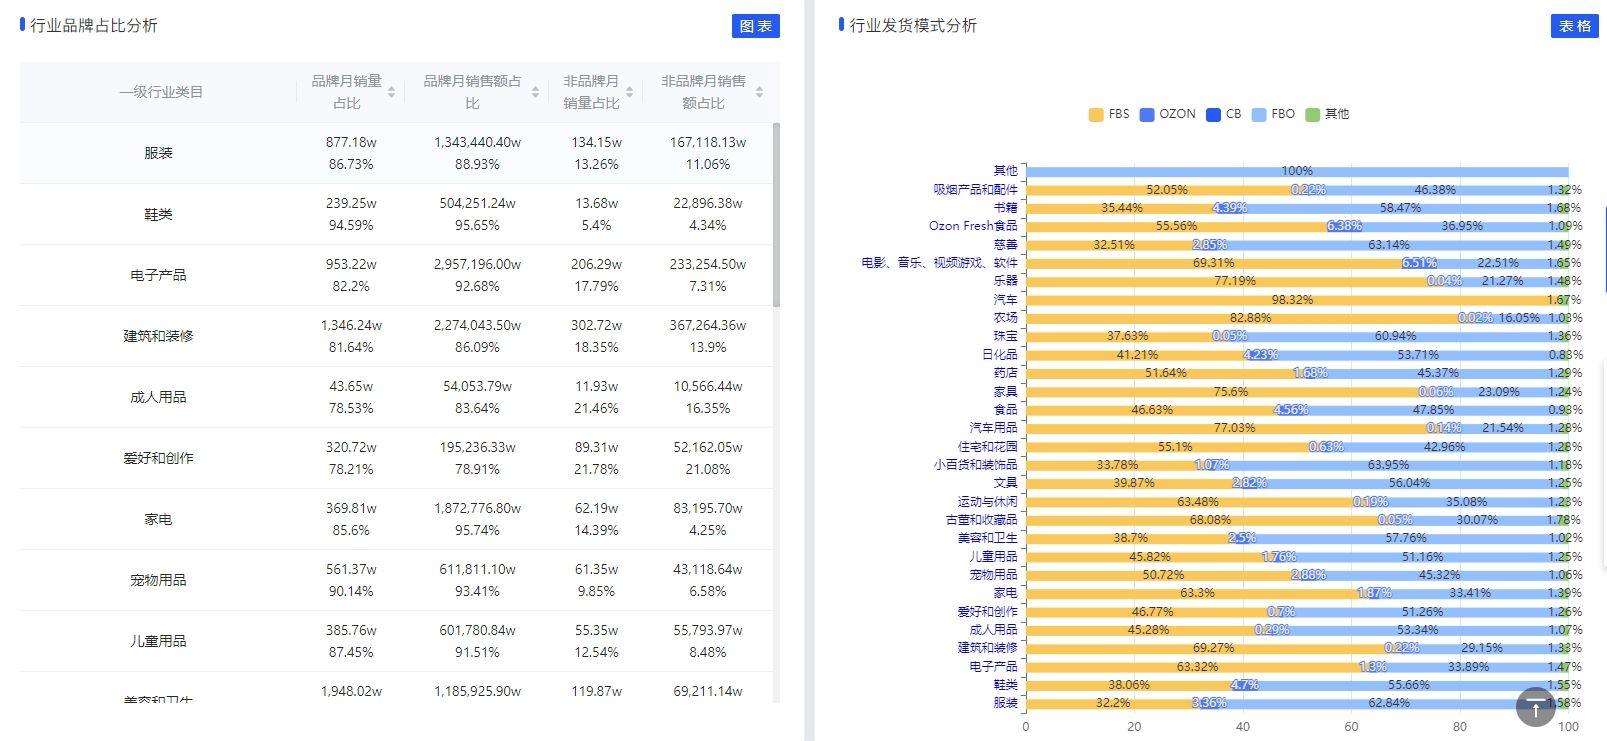The width and height of the screenshot is (1607, 741).
Task: Click 鞋类 FBO bar 55.66%
Action: (1409, 685)
